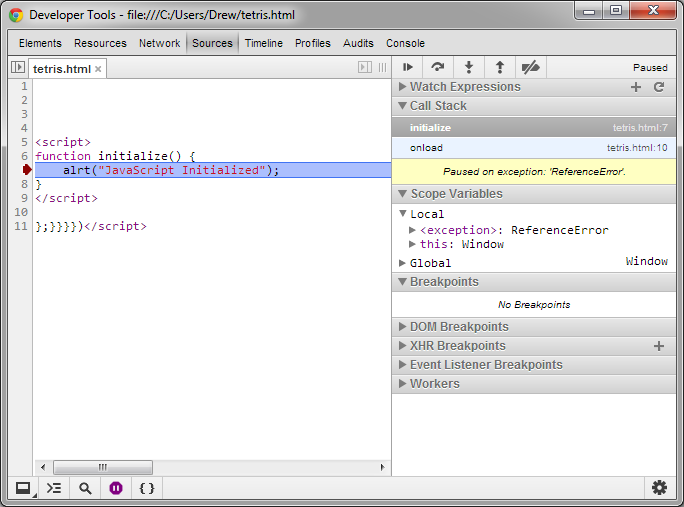This screenshot has height=507, width=684.
Task: Select the onload call stack frame
Action: point(534,148)
